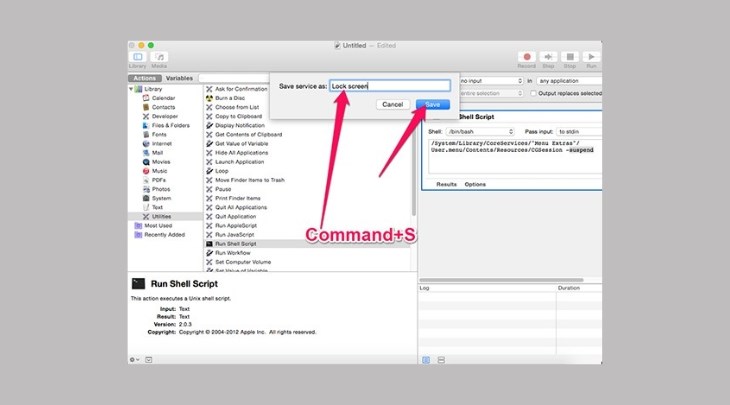
Task: Open the Recently Added smart group
Action: coord(165,235)
